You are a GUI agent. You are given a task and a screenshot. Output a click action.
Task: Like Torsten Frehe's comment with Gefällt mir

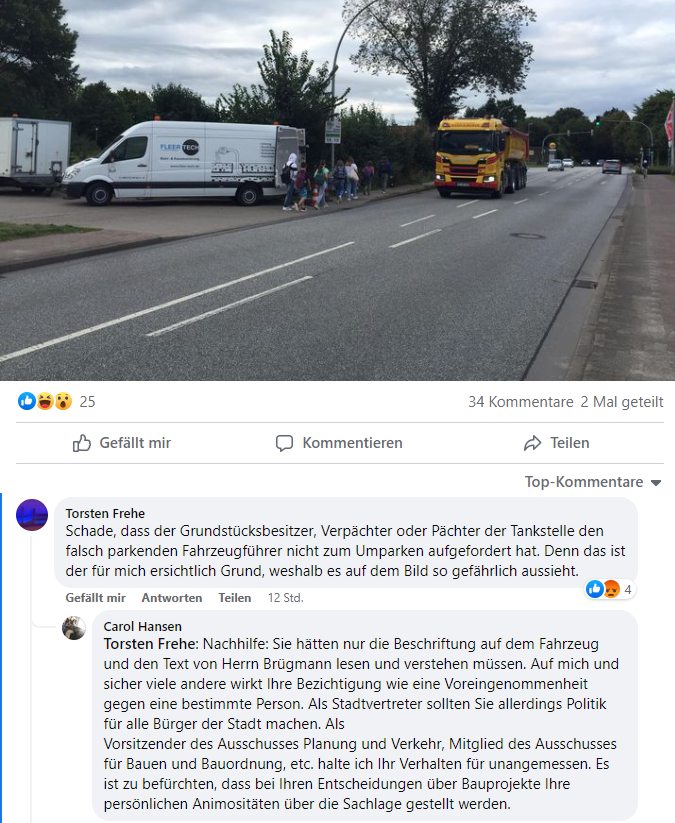96,598
